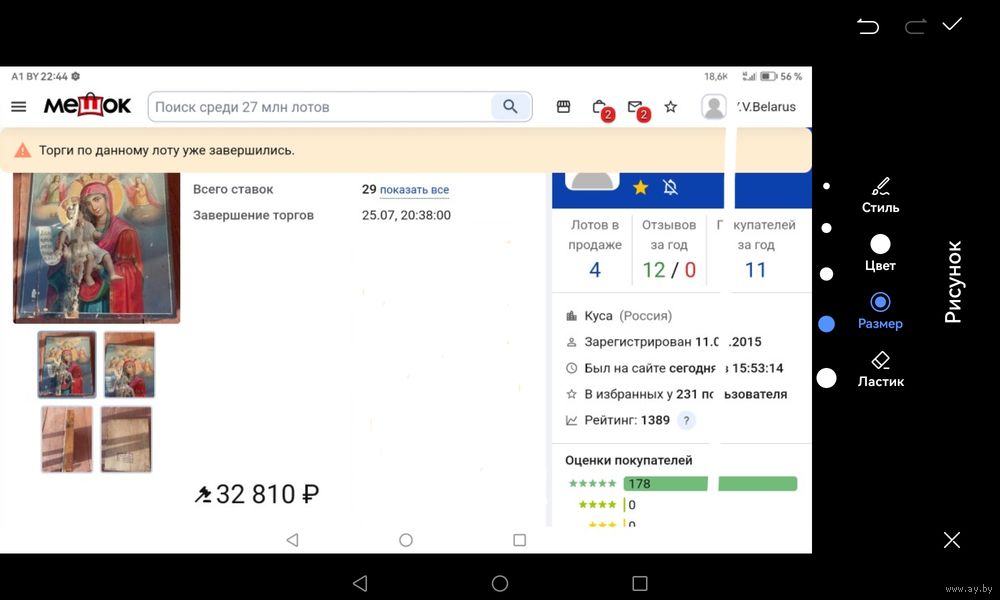The height and width of the screenshot is (600, 1000).
Task: Click the four-star 0 ratings row
Action: tap(607, 505)
